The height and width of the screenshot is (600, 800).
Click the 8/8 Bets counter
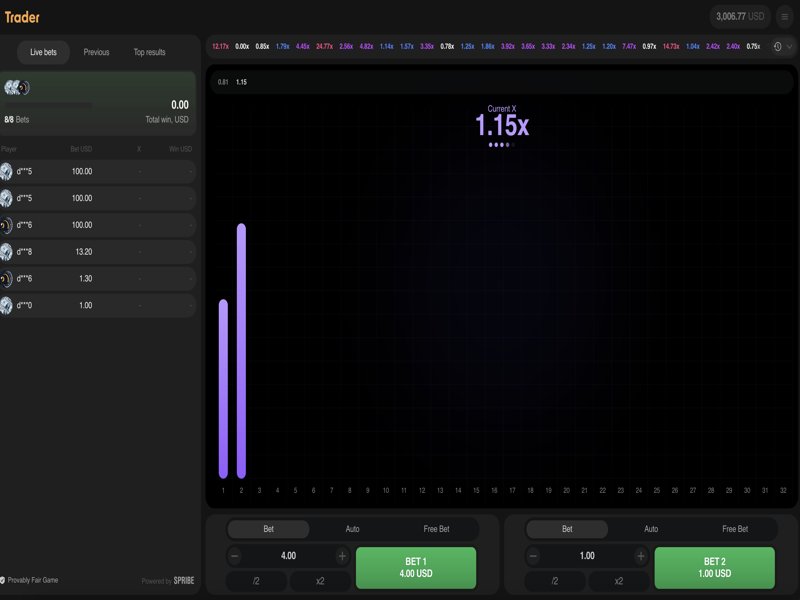(x=17, y=119)
